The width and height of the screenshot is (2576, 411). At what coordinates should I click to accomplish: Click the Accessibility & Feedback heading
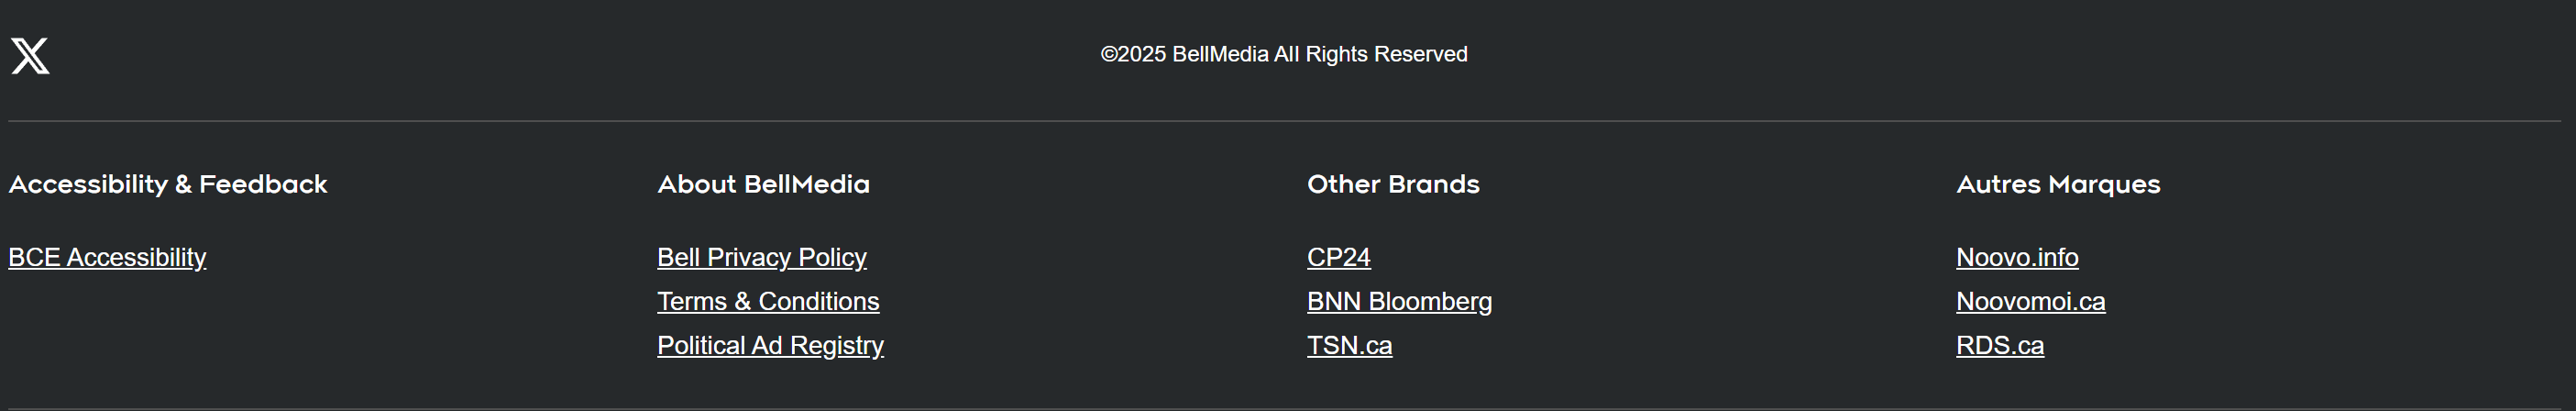[168, 185]
